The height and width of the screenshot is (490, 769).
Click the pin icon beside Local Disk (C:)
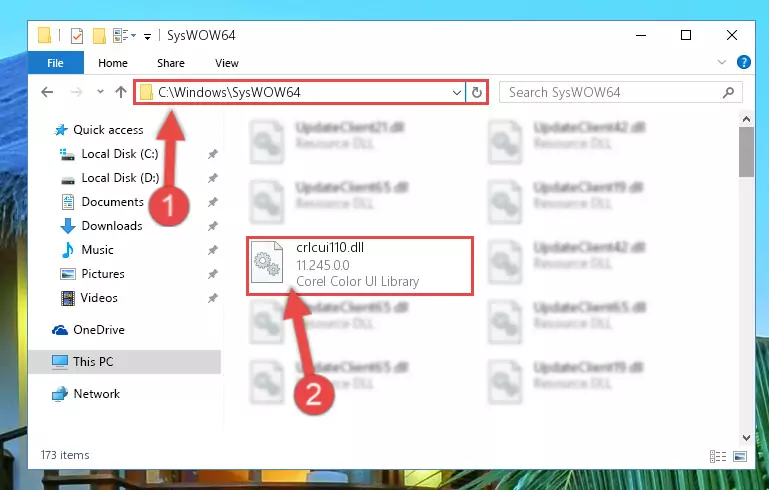click(x=212, y=154)
